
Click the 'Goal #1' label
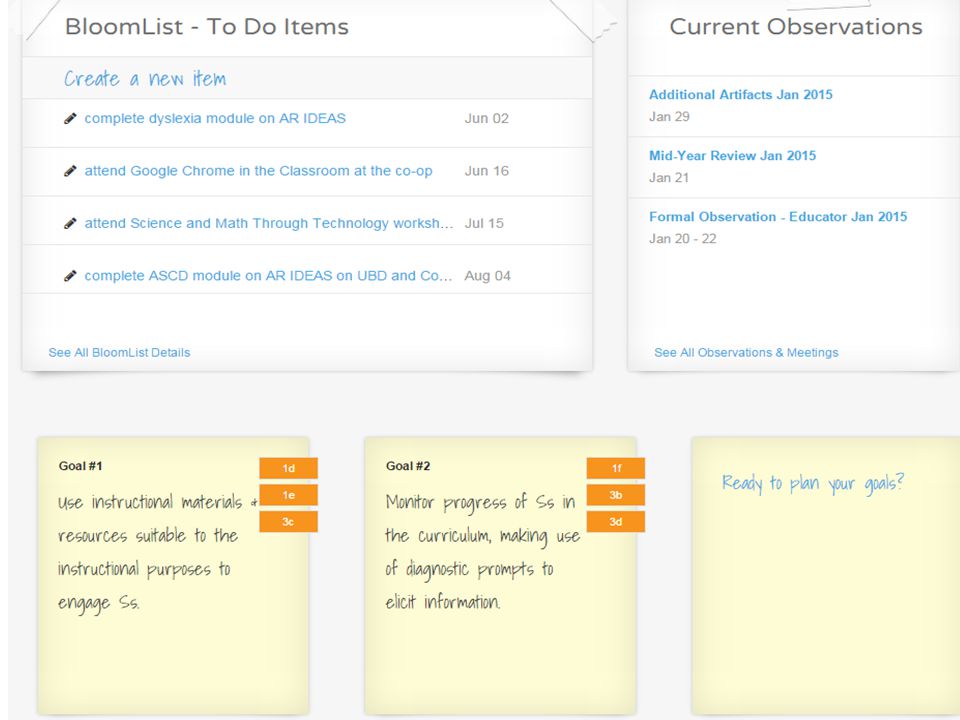point(80,466)
